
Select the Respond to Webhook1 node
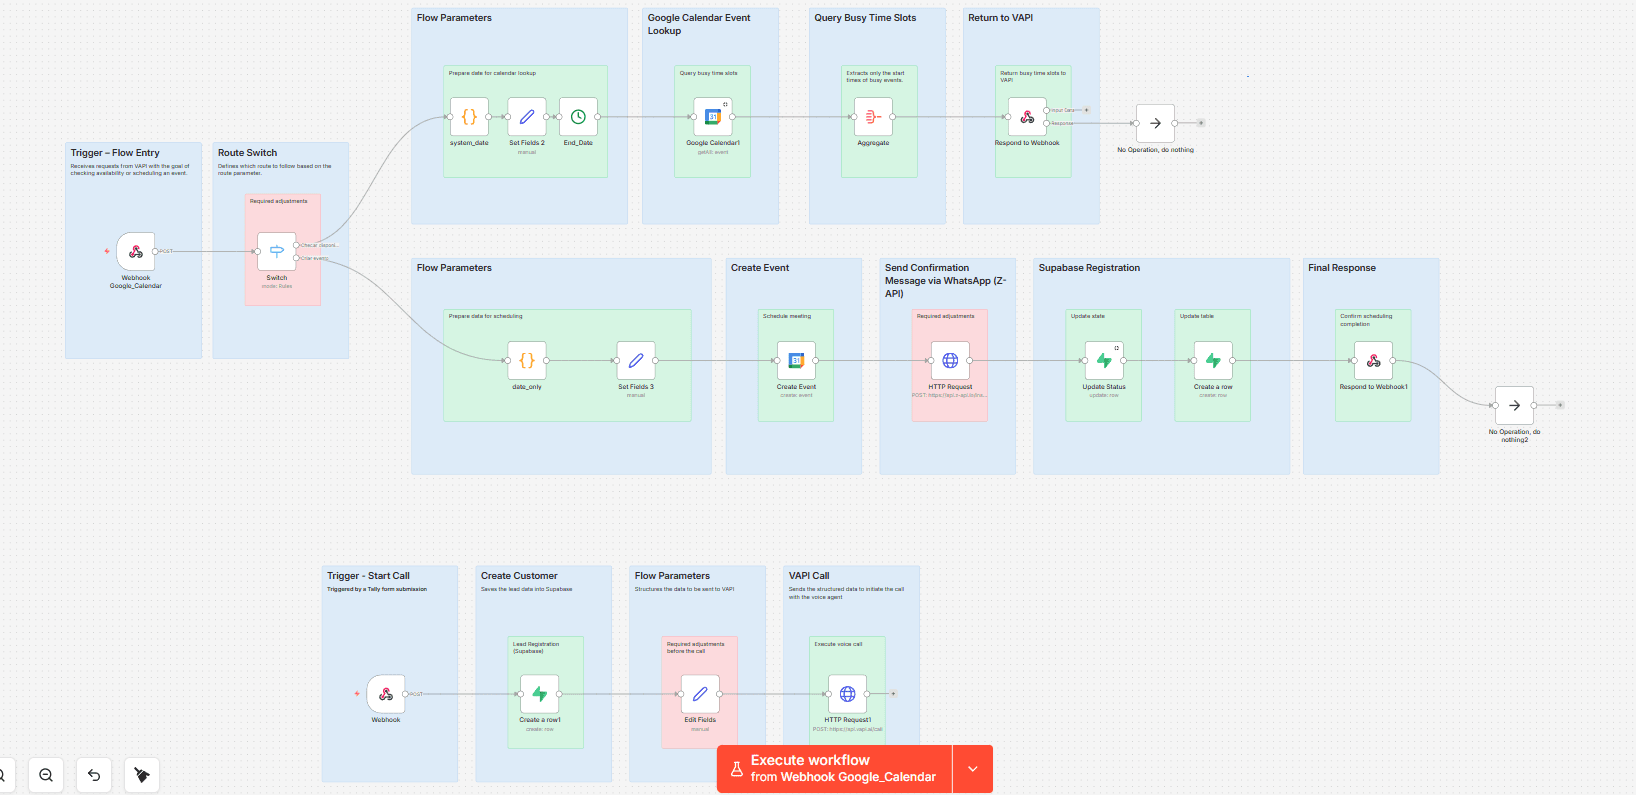point(1373,360)
